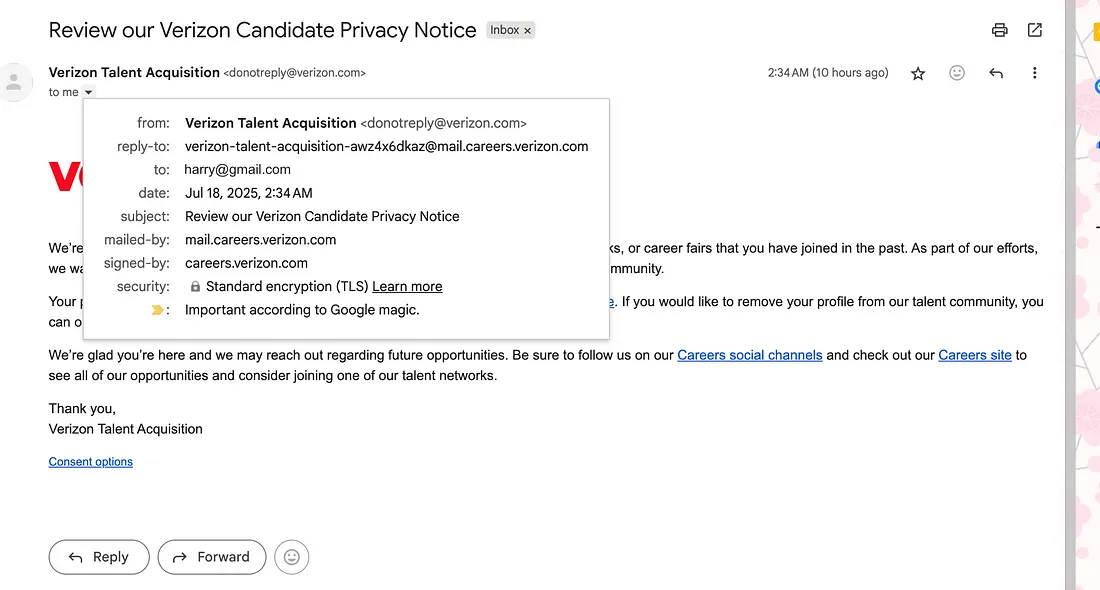Click the Reply button

pyautogui.click(x=99, y=557)
